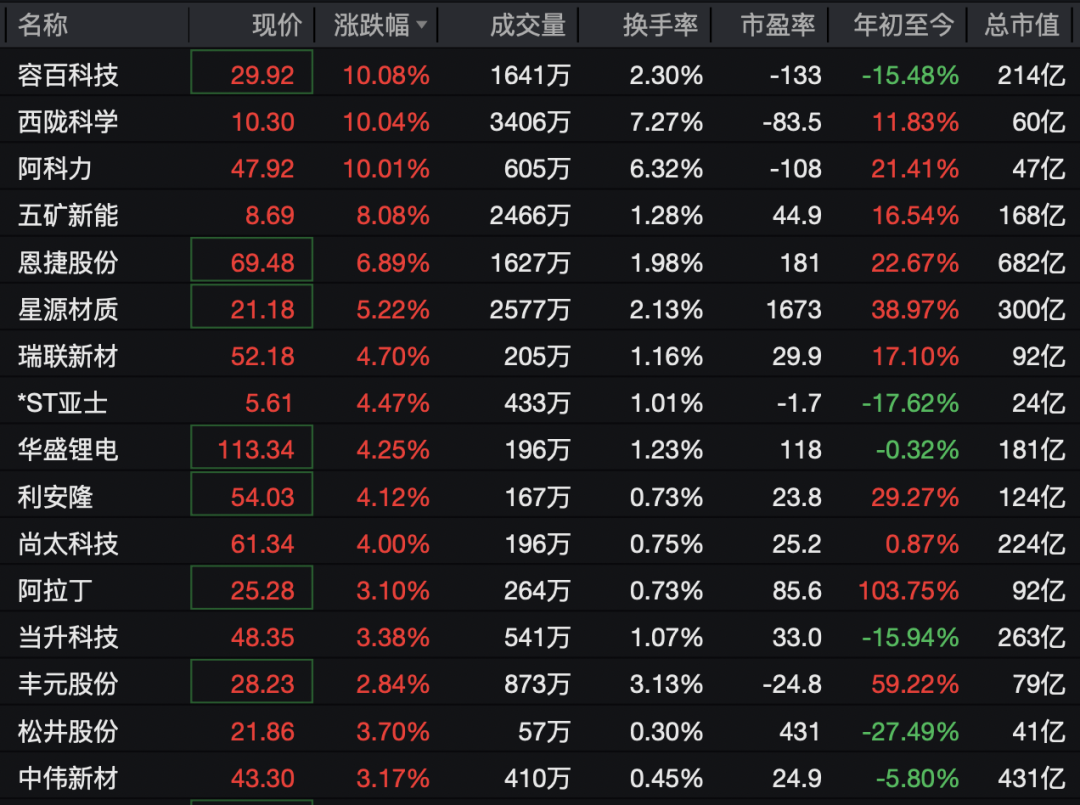Click price 5.61 of *ST亚士
Viewport: 1080px width, 805px height.
(x=269, y=403)
